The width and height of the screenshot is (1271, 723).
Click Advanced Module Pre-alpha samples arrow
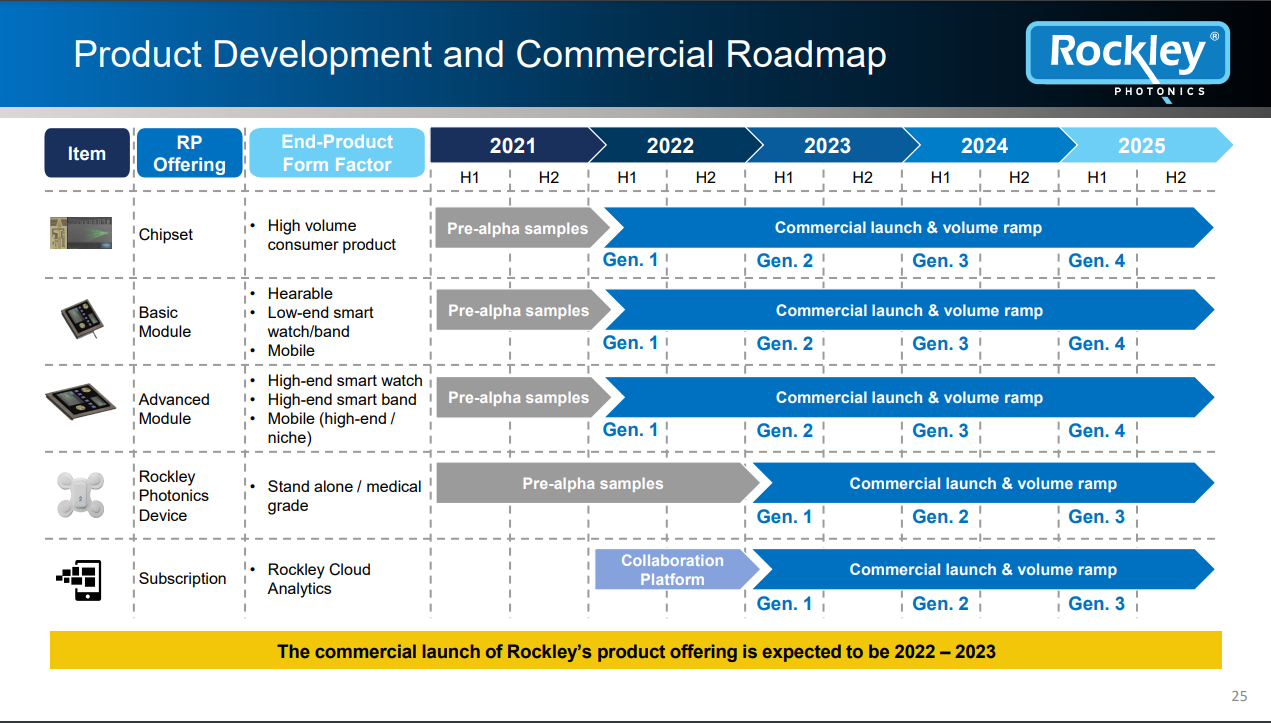pyautogui.click(x=521, y=397)
